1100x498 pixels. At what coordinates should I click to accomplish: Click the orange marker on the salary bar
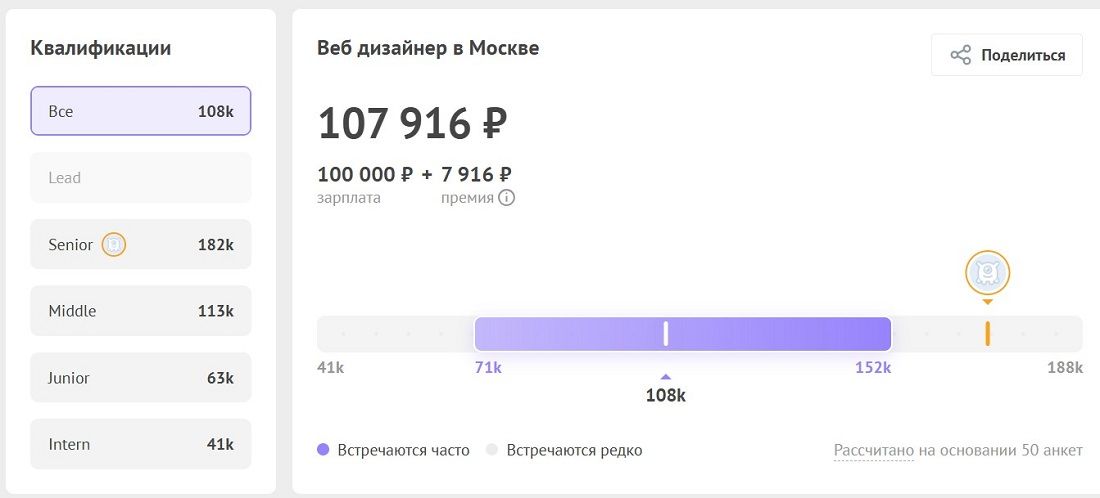pyautogui.click(x=987, y=334)
